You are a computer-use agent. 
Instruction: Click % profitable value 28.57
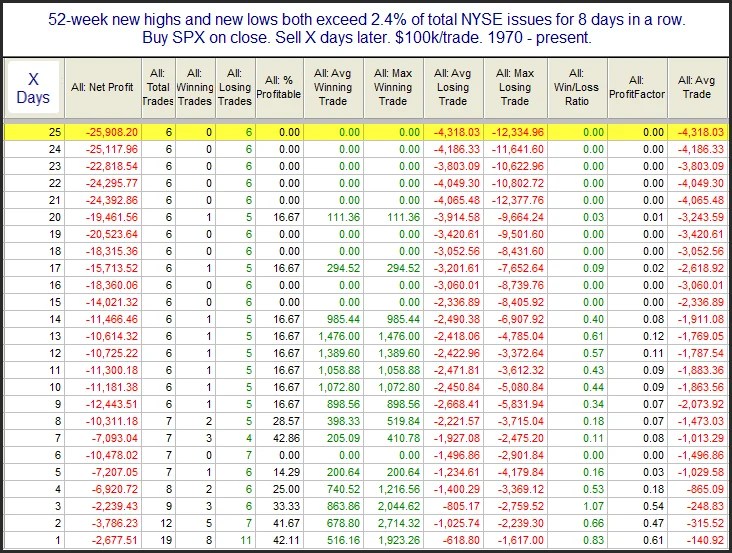tap(286, 421)
